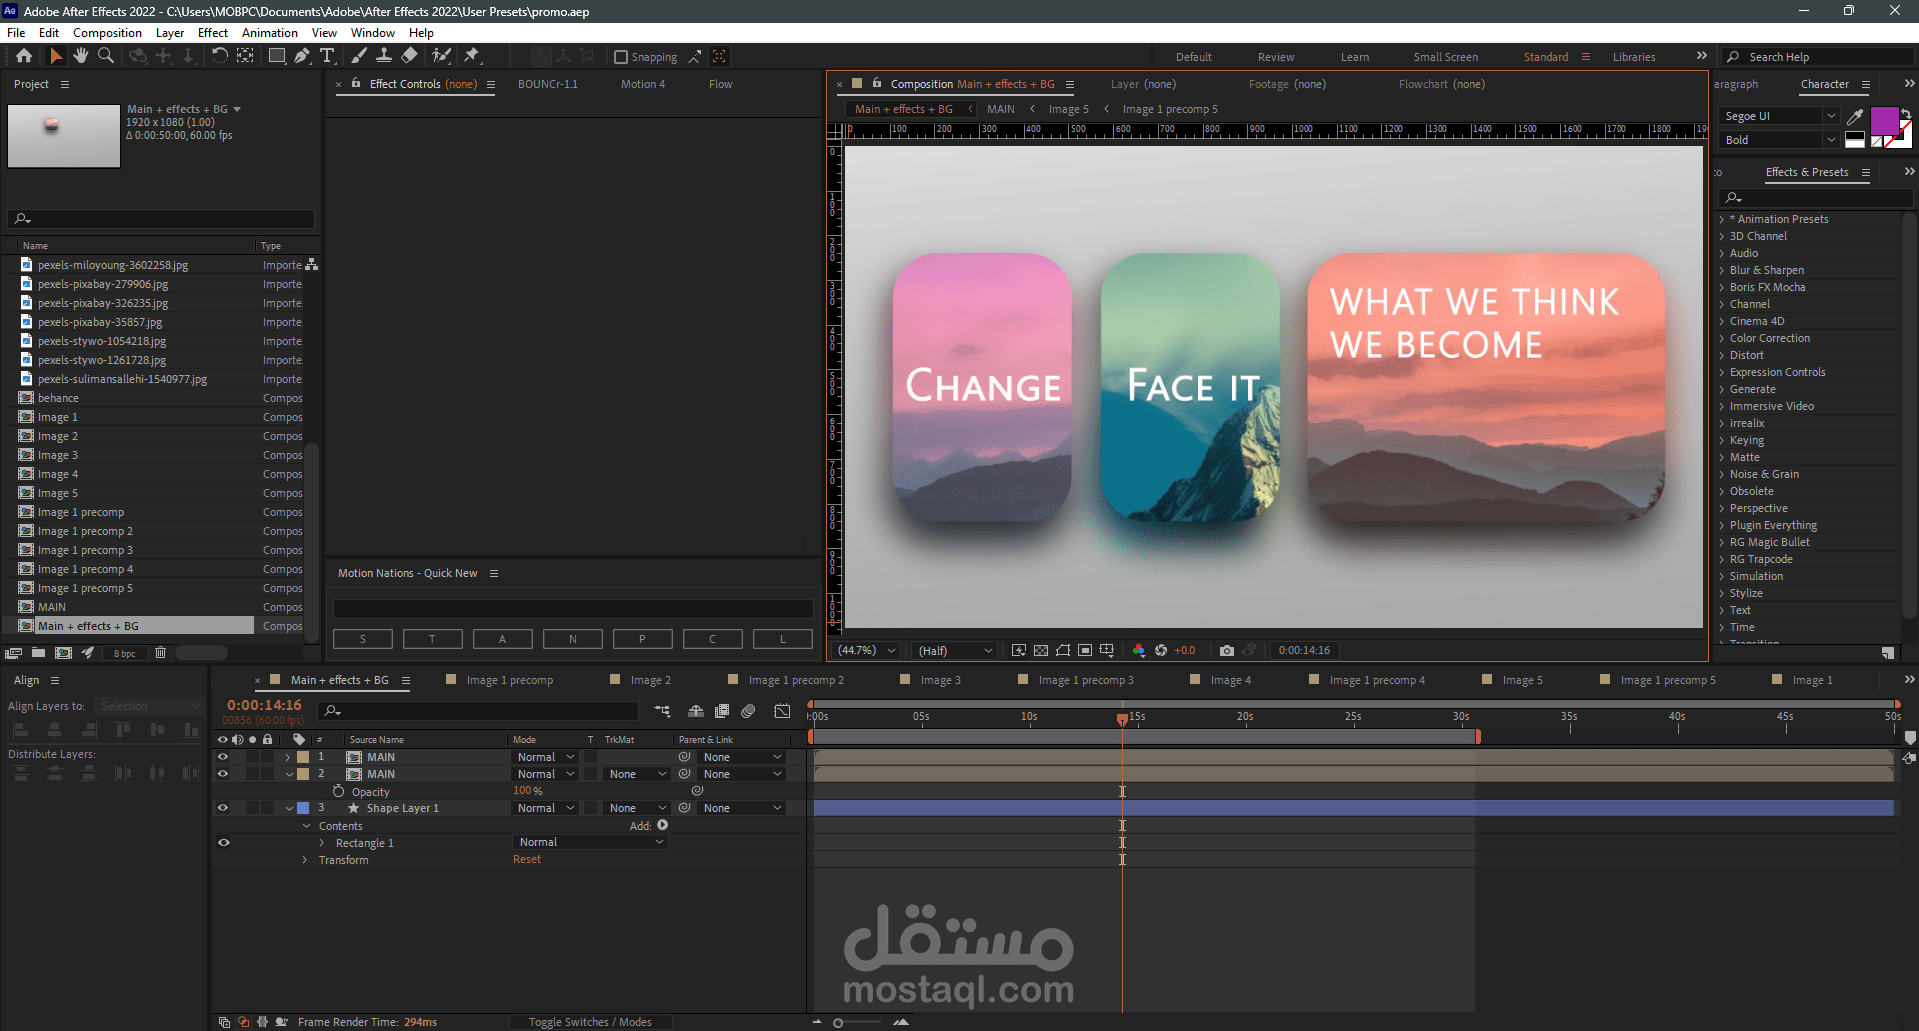Open the viewer magnification (44.7%) dropdown
The width and height of the screenshot is (1919, 1031).
(865, 650)
